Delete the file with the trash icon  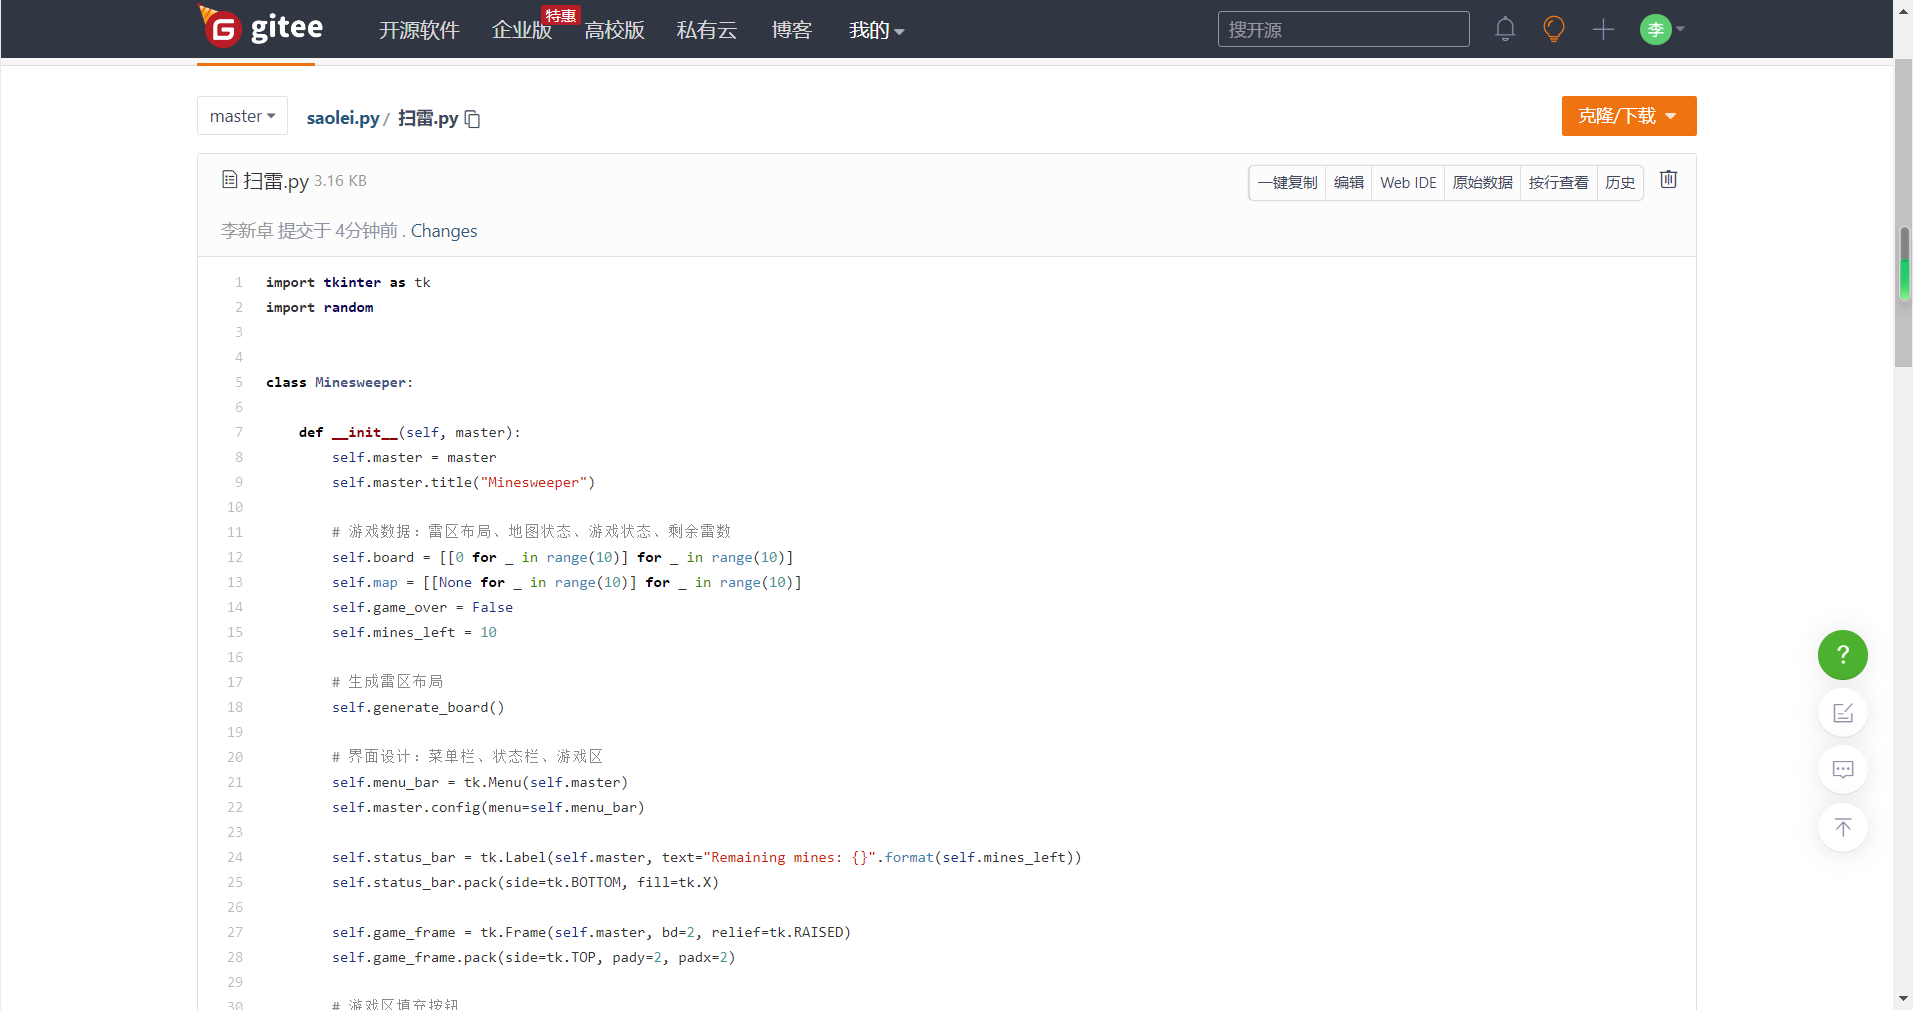pyautogui.click(x=1668, y=180)
